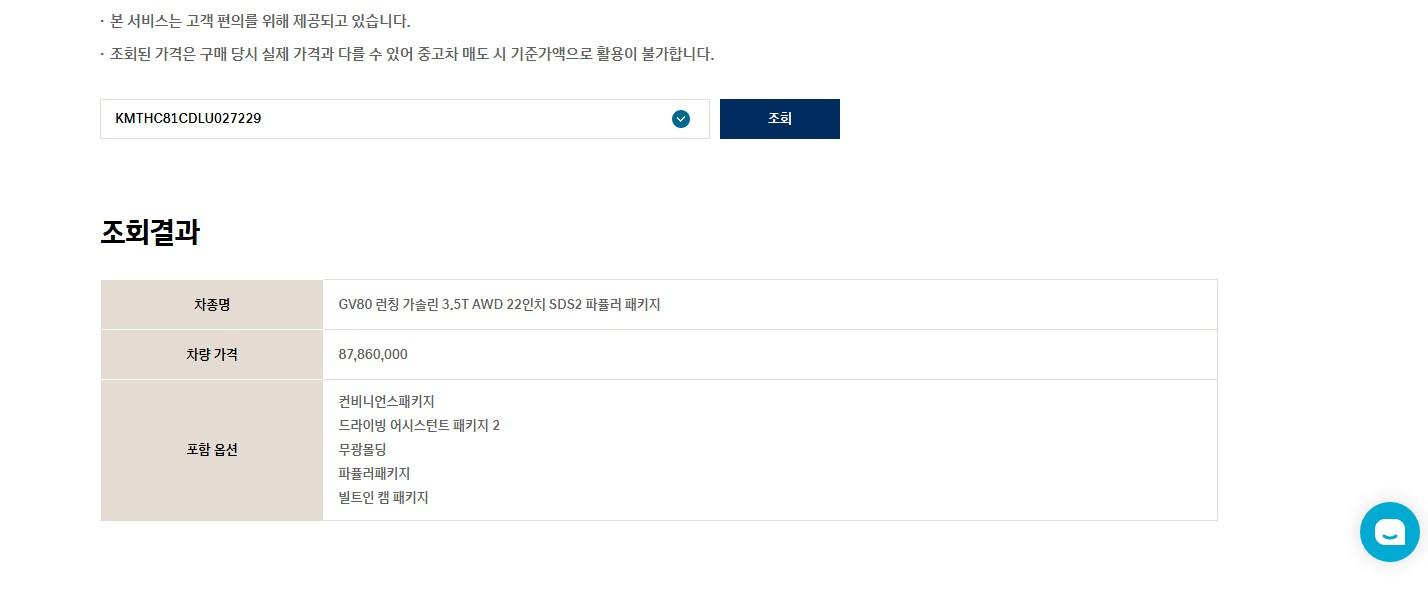Select the 빌트인 캠 패키지 option entry

tap(383, 498)
